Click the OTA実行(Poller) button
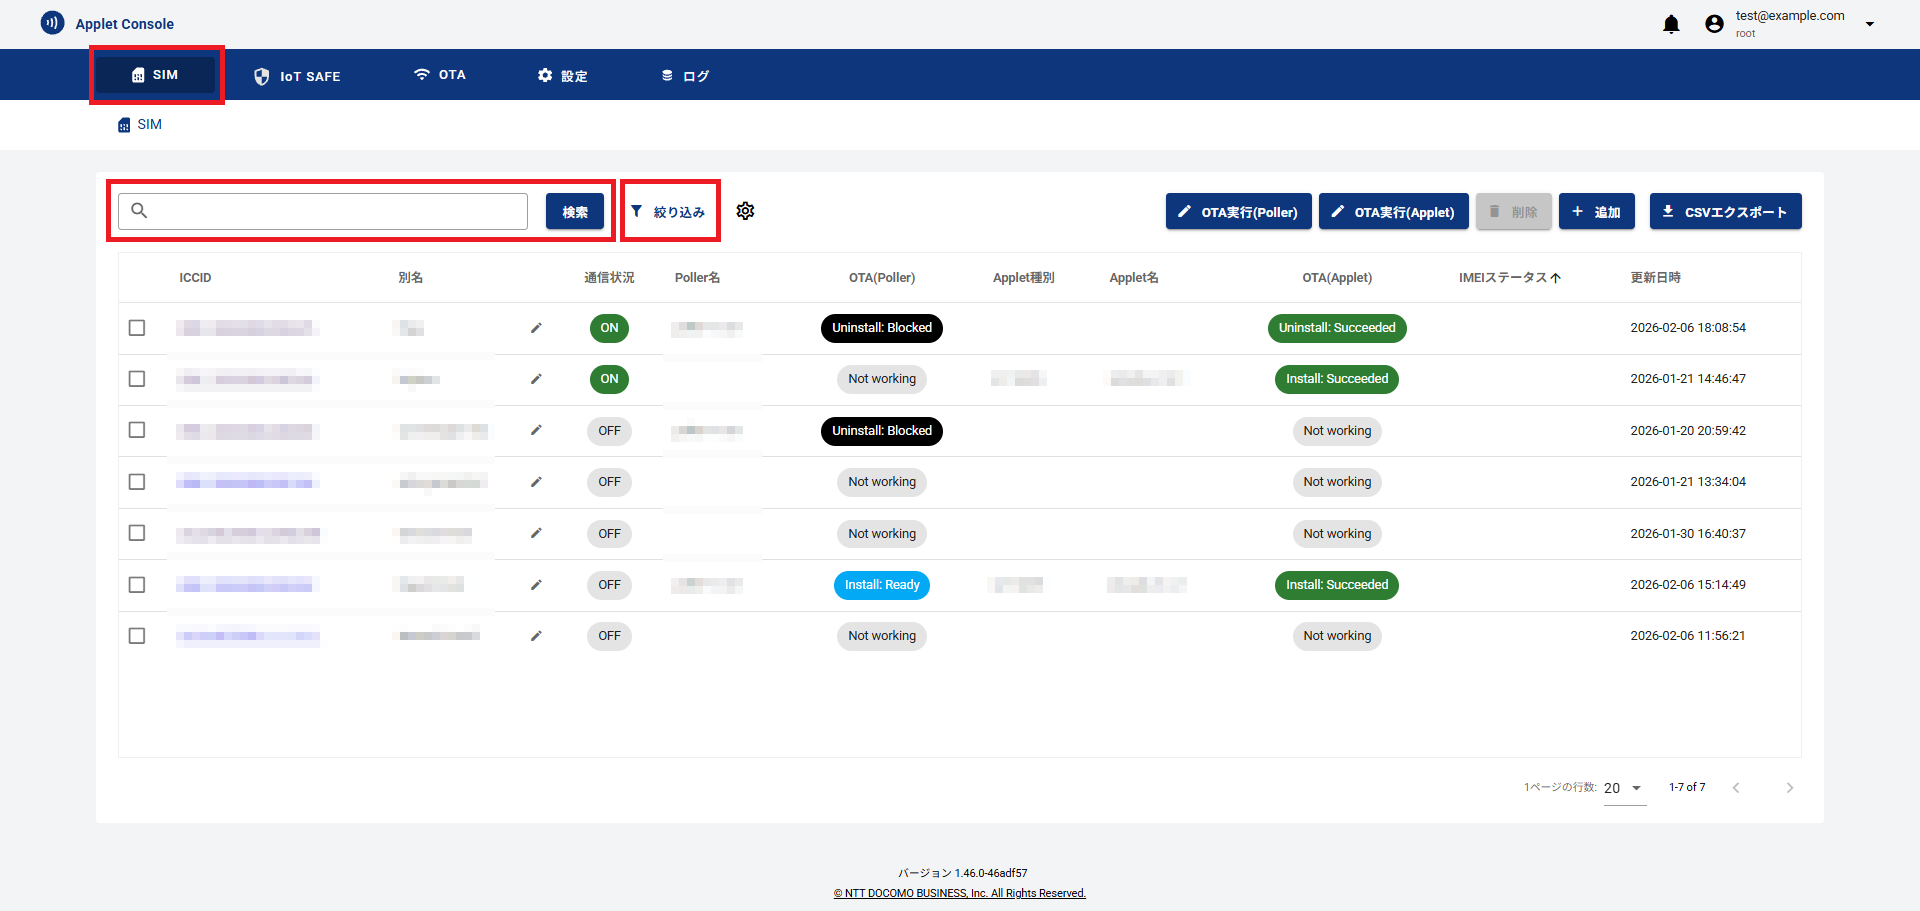Viewport: 1920px width, 911px height. point(1238,212)
